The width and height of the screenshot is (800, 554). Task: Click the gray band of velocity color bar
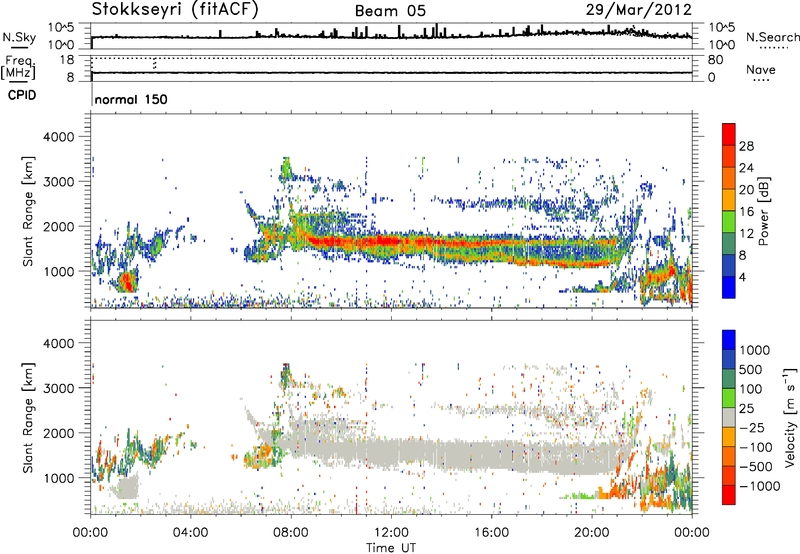(x=729, y=417)
